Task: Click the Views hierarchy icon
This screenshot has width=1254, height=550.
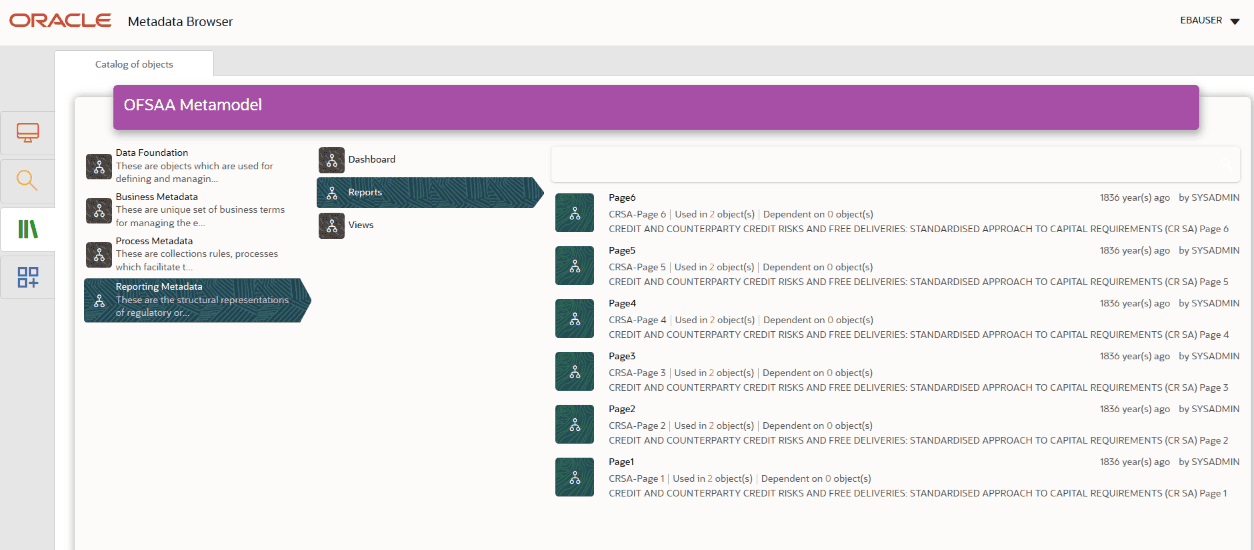Action: point(331,225)
